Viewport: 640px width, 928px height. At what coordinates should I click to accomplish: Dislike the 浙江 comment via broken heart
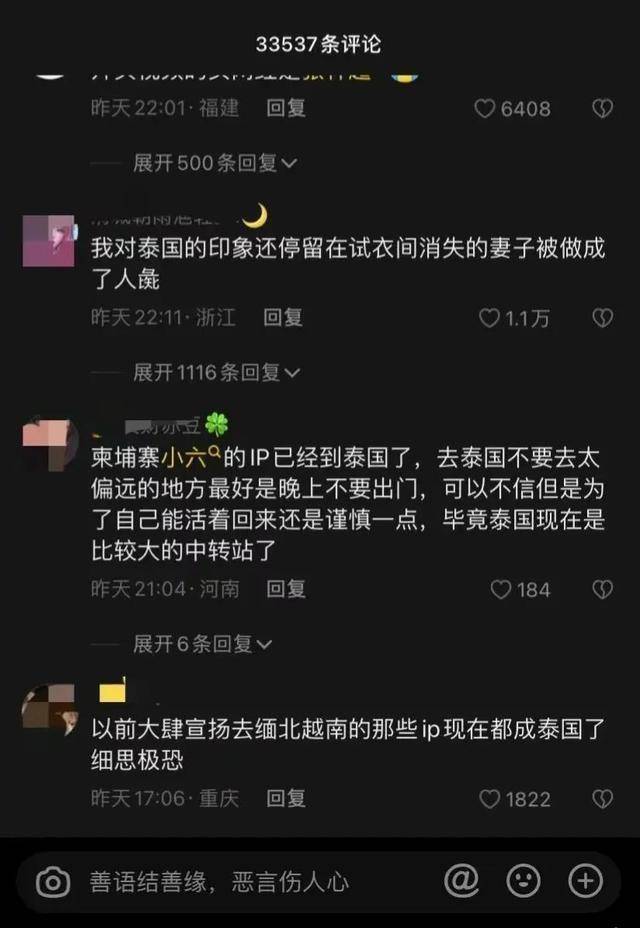coord(603,318)
